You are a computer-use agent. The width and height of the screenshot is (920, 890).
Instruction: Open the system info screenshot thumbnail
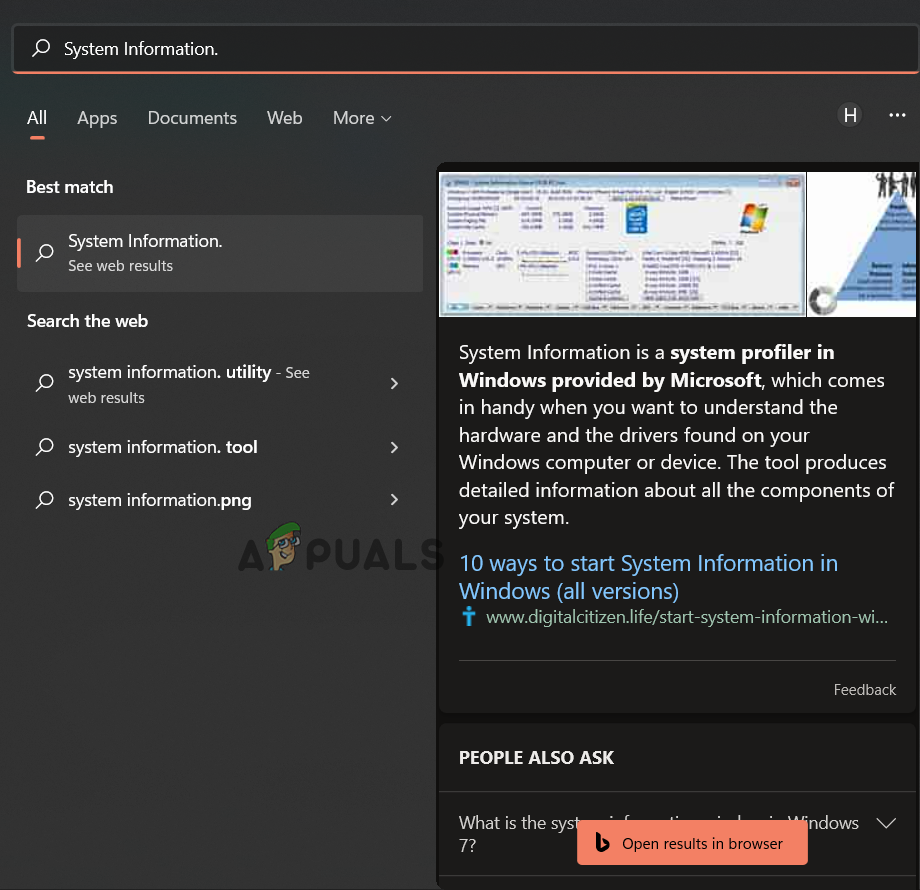622,244
